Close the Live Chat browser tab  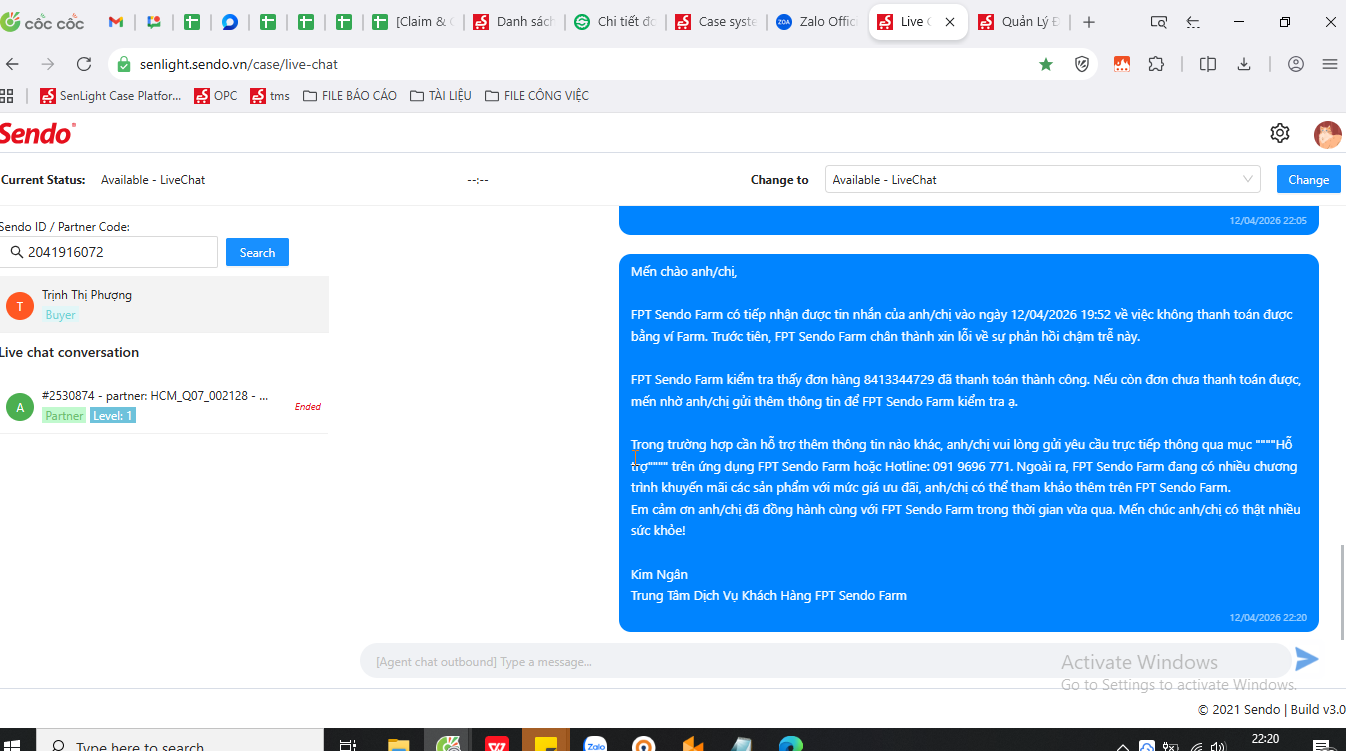(950, 22)
